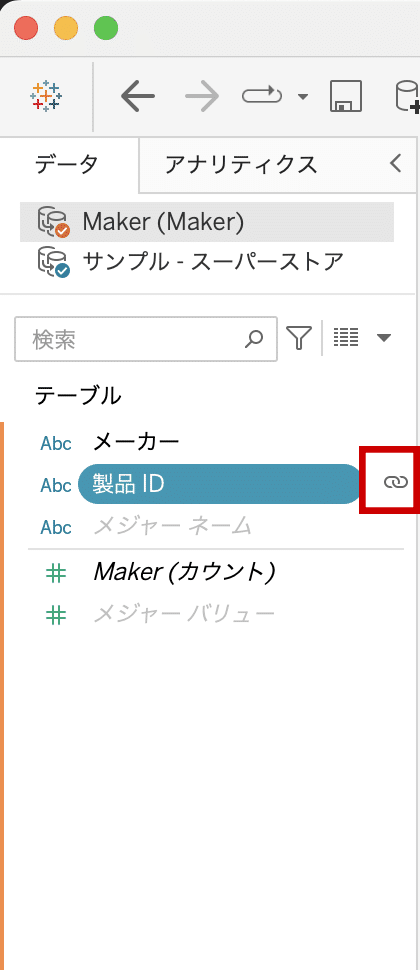420x970 pixels.
Task: Click the save workbook icon
Action: click(346, 97)
